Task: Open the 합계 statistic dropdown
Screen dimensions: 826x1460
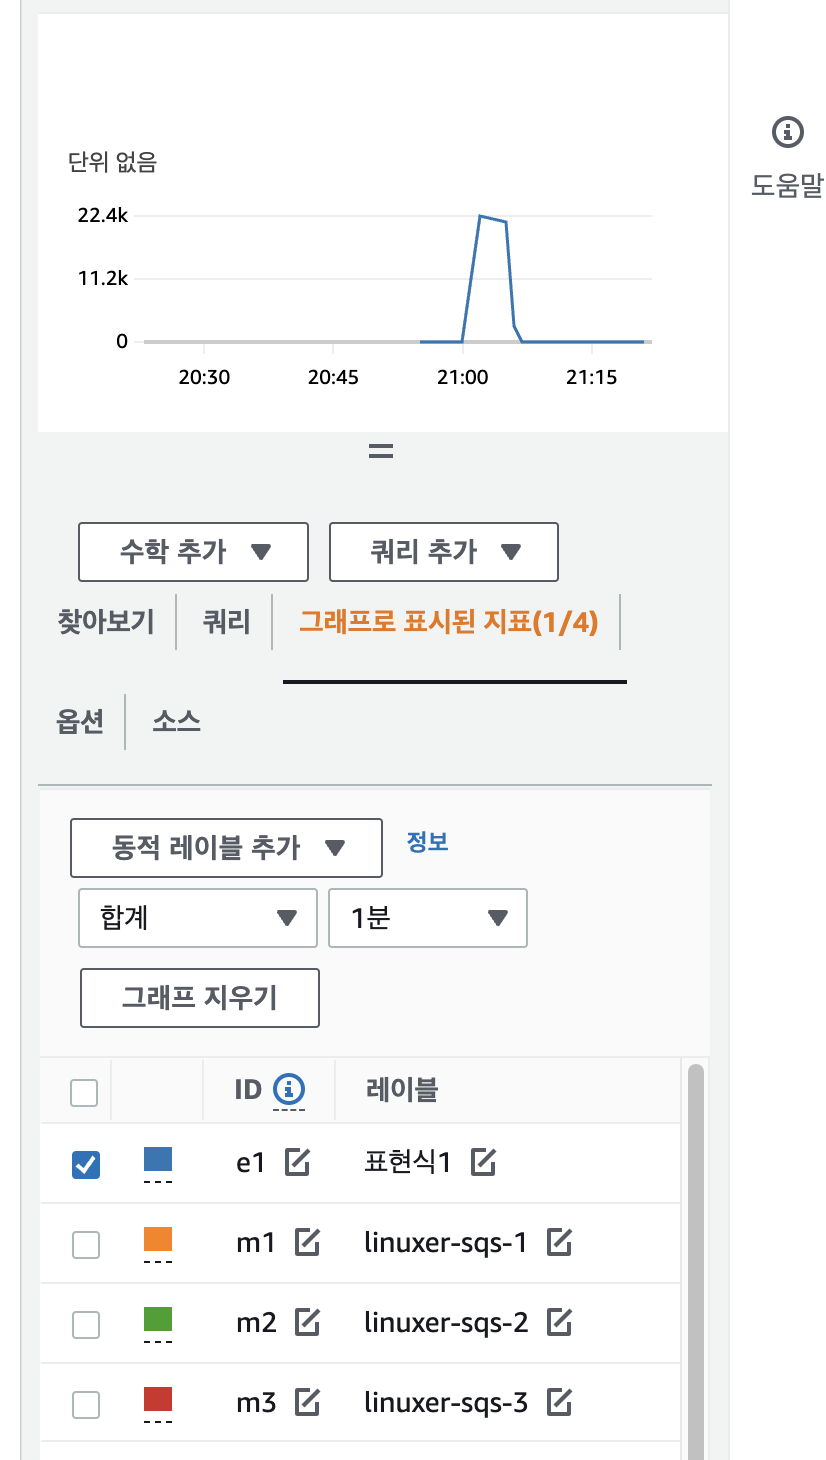Action: coord(197,918)
